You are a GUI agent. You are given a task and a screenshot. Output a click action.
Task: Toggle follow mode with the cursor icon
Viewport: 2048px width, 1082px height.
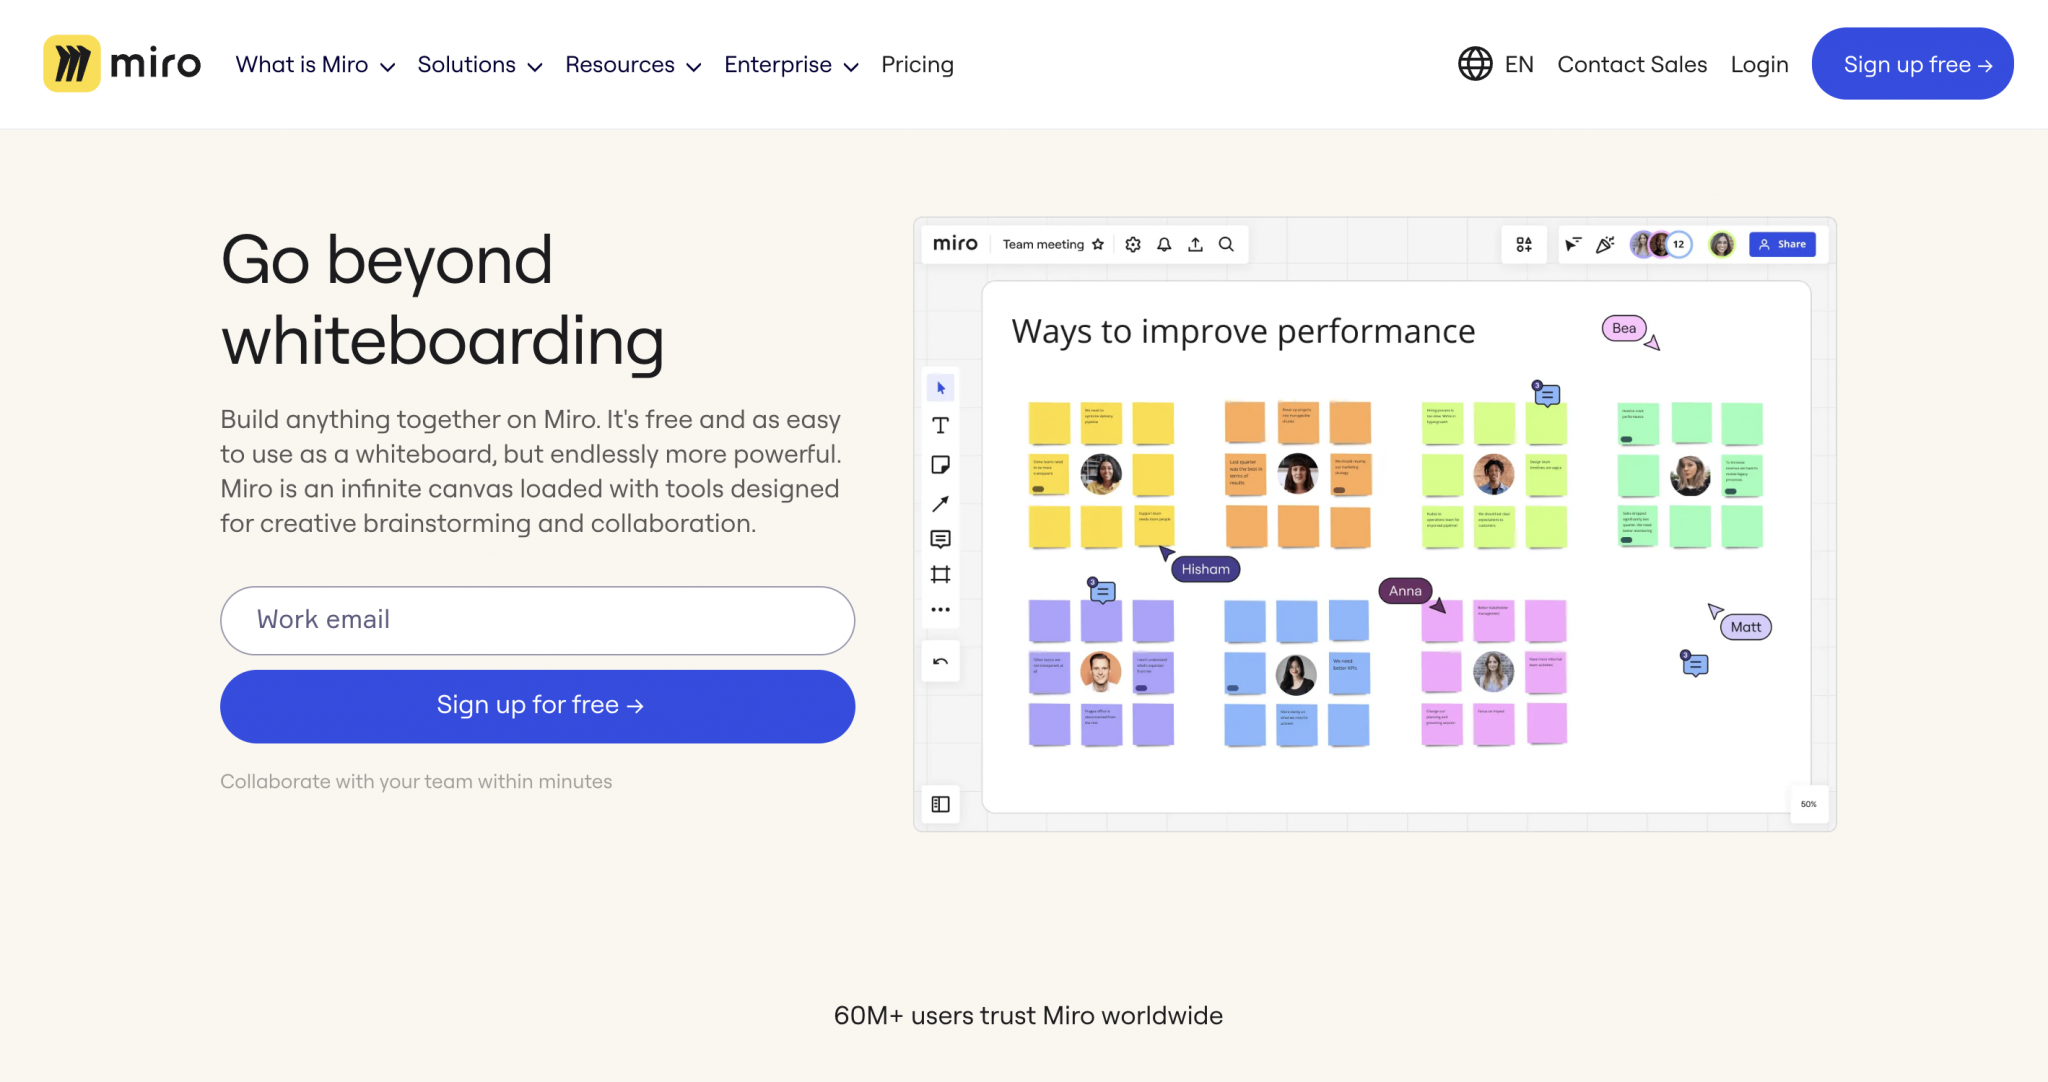pos(1573,243)
